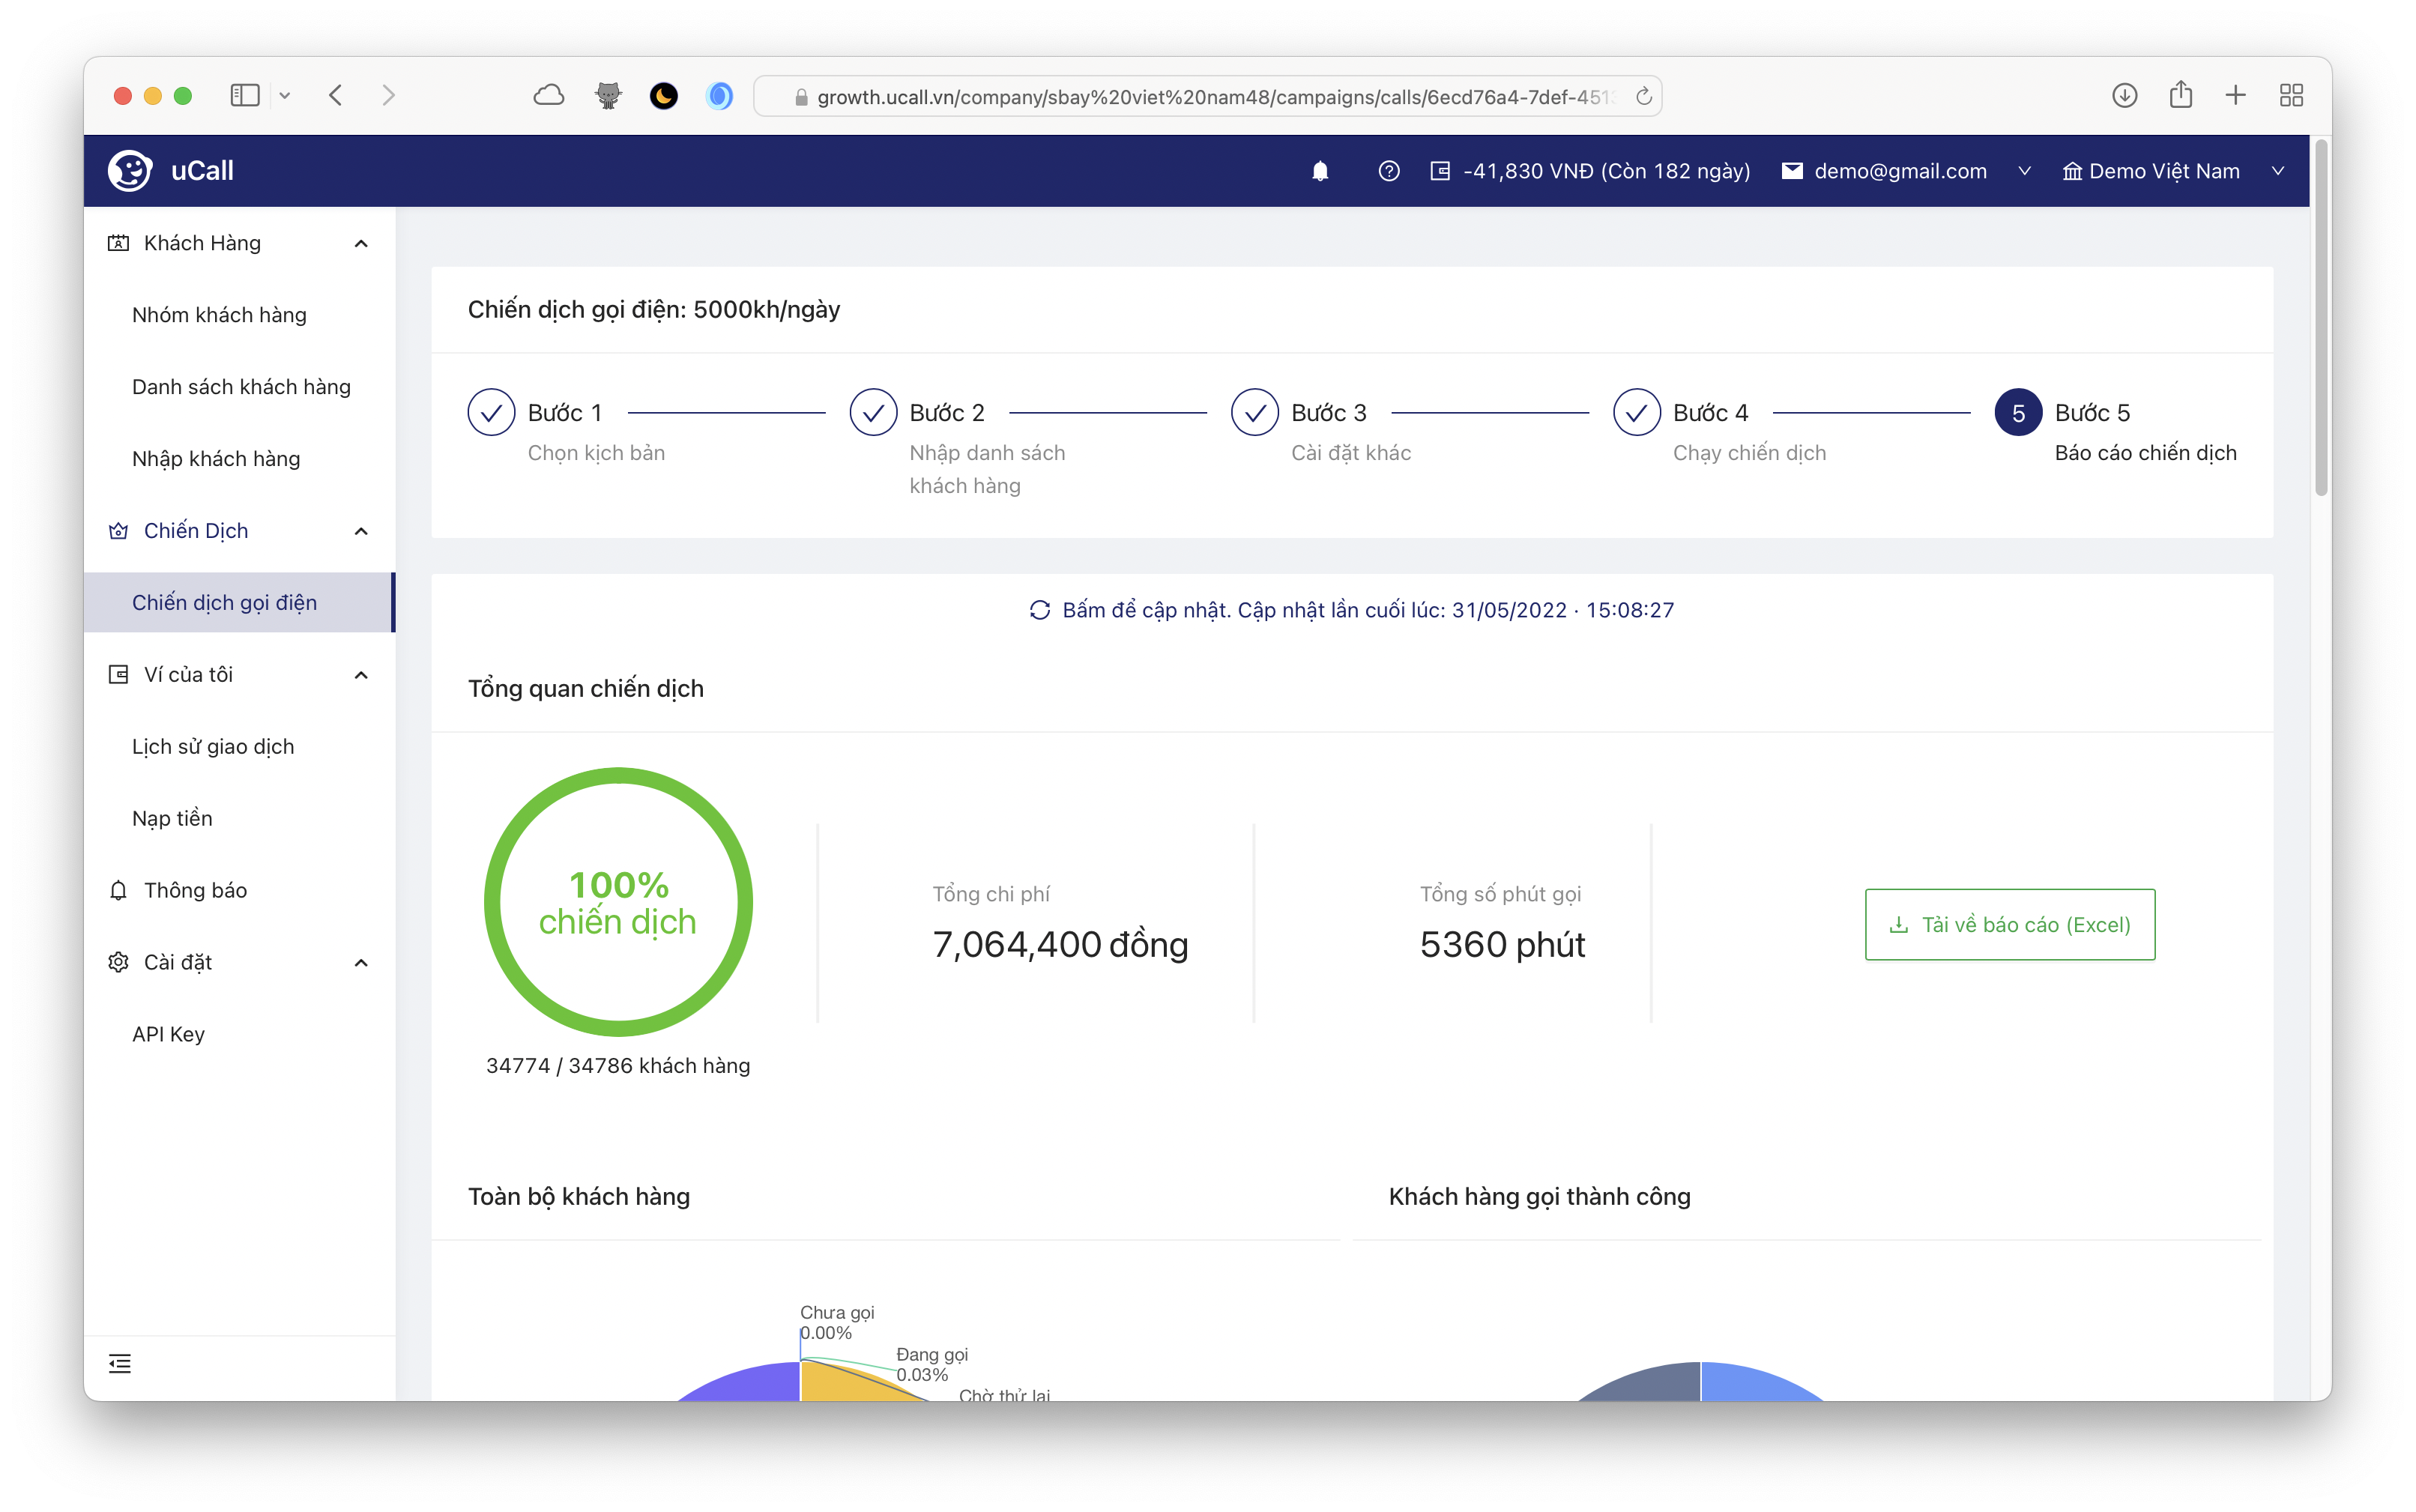Collapse the Ví của tôi section
Viewport: 2416px width, 1512px height.
click(361, 675)
